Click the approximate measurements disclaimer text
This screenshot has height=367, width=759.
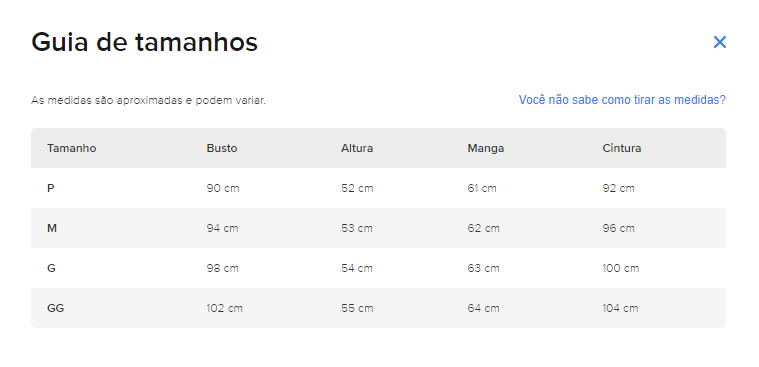(149, 101)
